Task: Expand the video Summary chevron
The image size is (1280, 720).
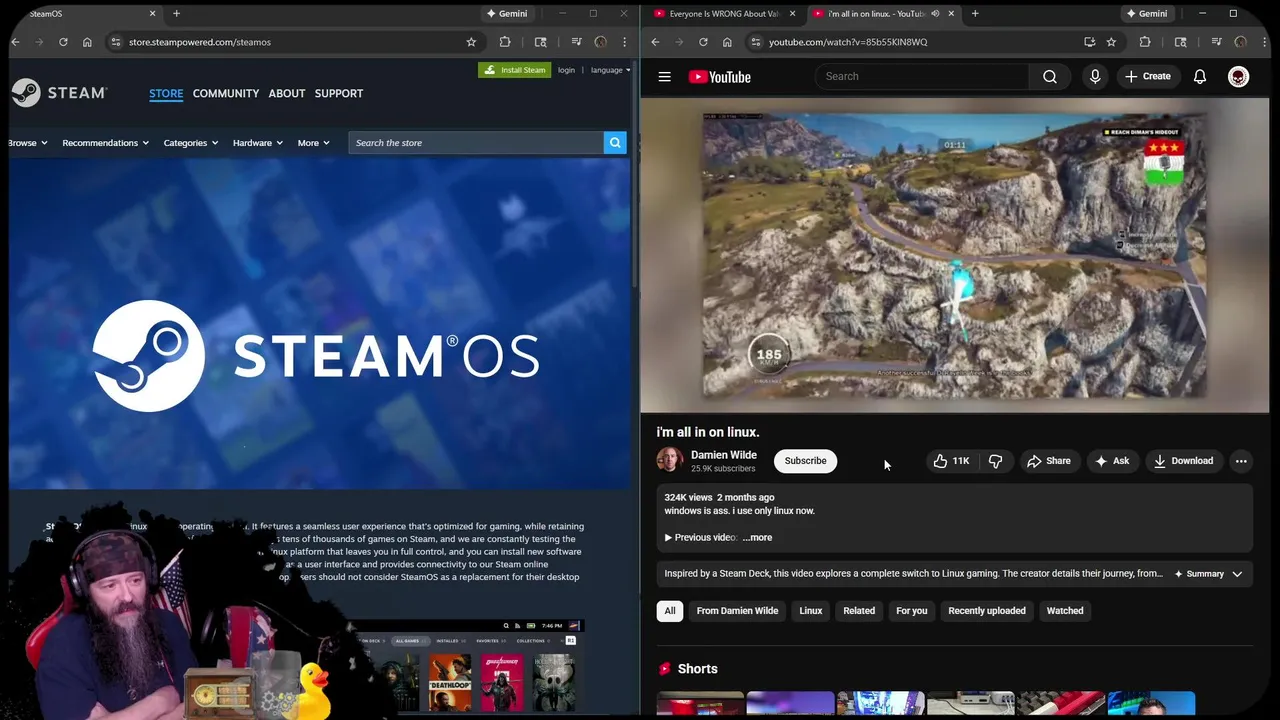Action: pos(1237,574)
